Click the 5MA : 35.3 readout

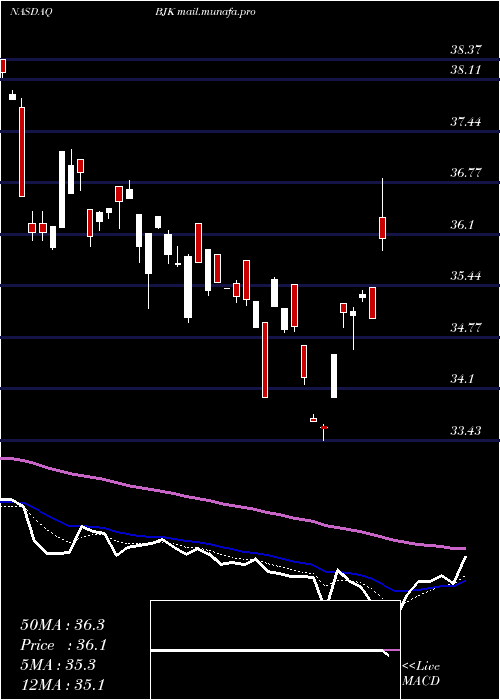(58, 665)
